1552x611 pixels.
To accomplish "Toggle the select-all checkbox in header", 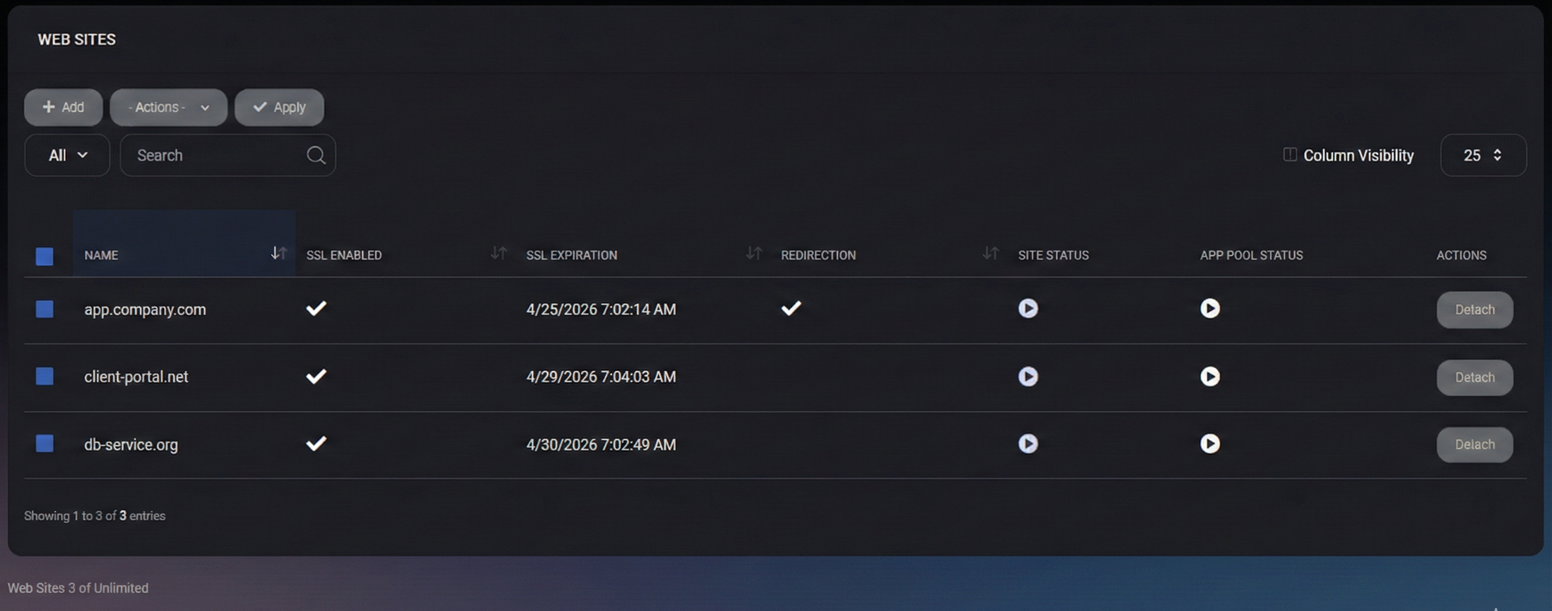I will tap(45, 256).
